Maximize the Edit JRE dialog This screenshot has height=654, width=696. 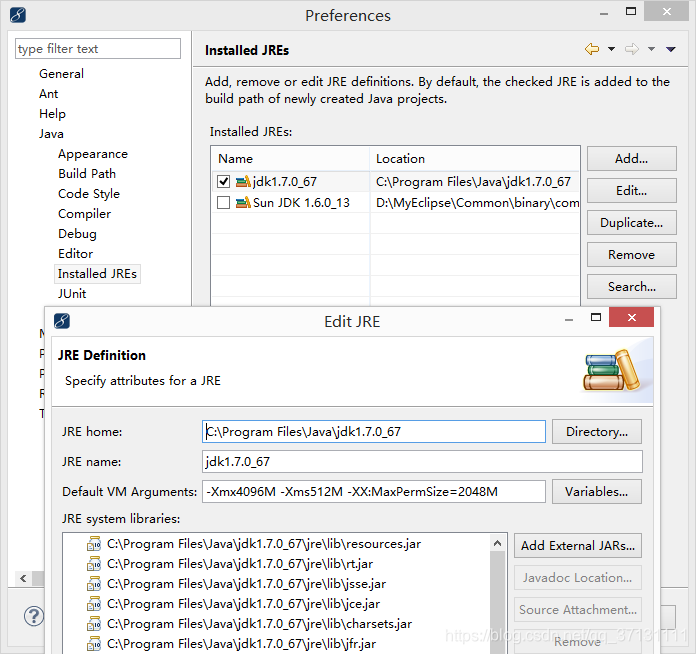(x=596, y=317)
